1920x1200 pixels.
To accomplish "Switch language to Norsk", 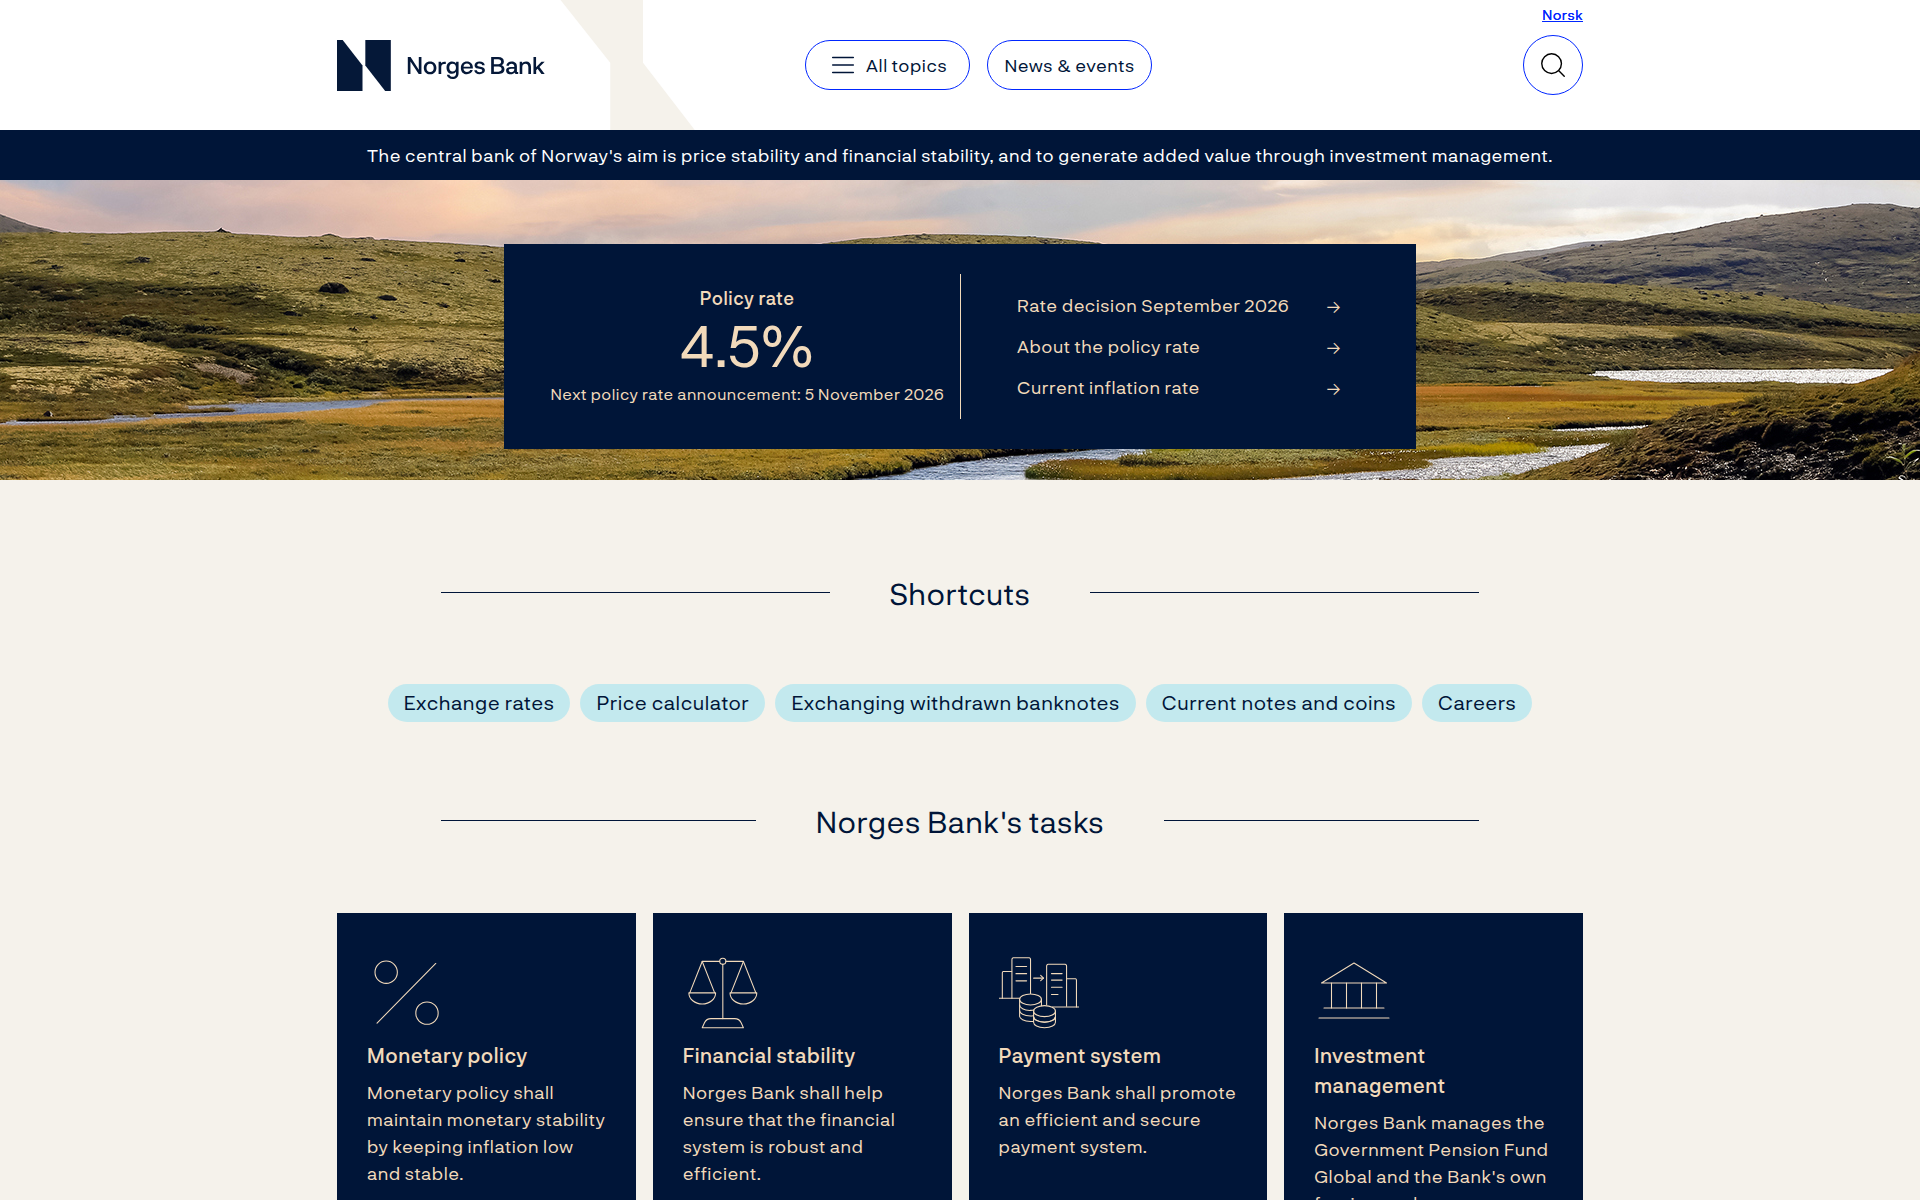I will 1562,15.
